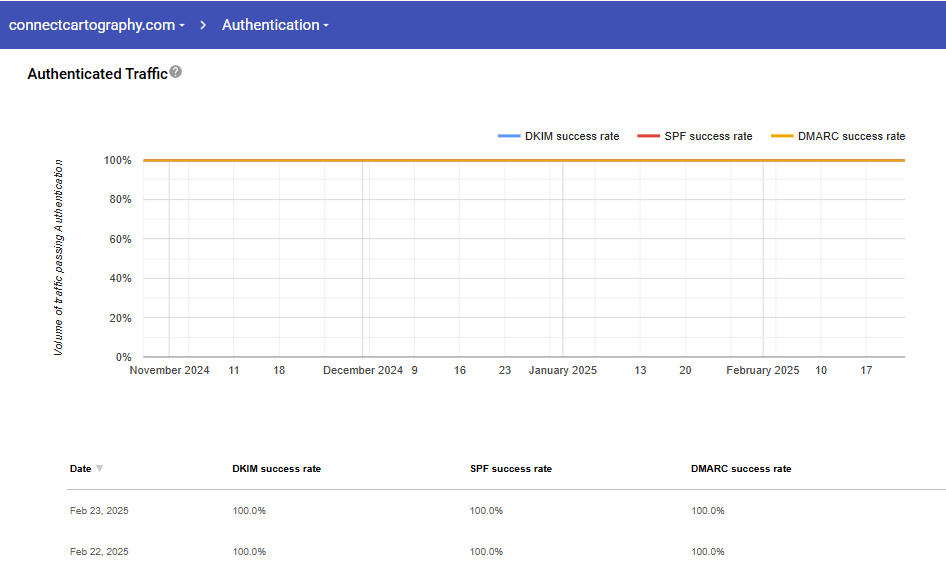The height and width of the screenshot is (565, 946).
Task: Open the connectcartography.com domain dropdown
Action: coord(97,25)
